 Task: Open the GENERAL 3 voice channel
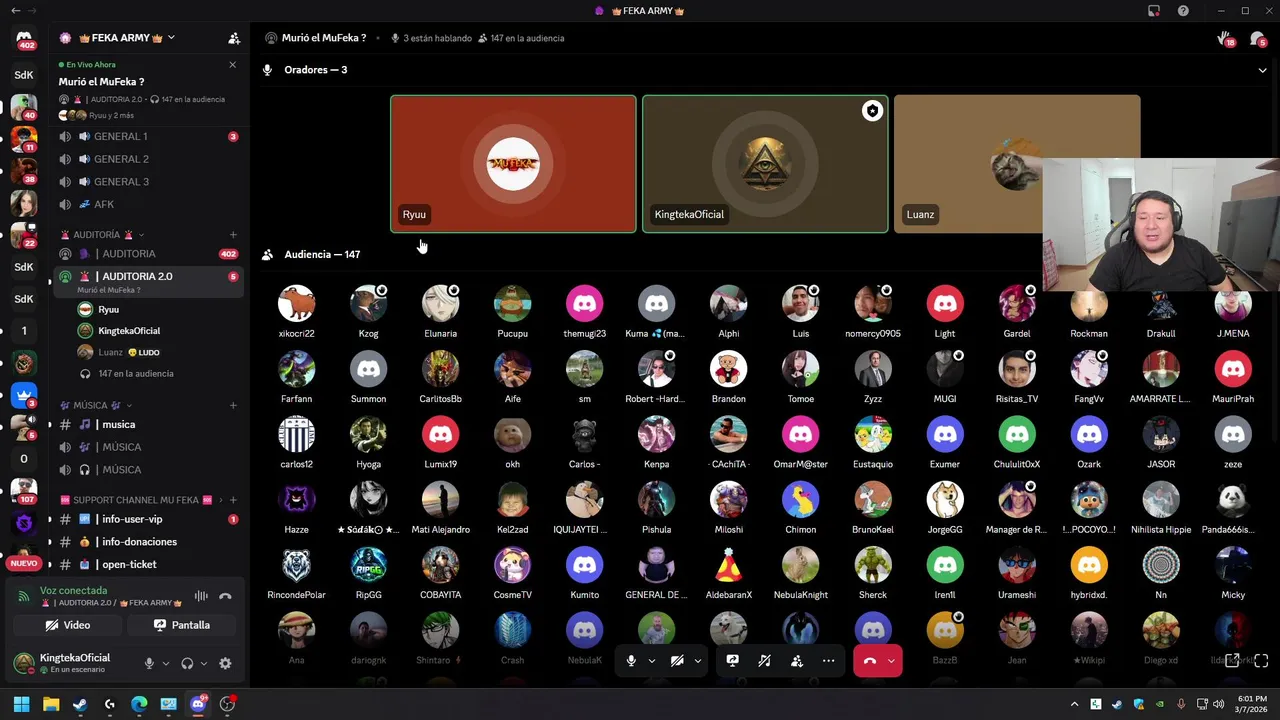148,182
